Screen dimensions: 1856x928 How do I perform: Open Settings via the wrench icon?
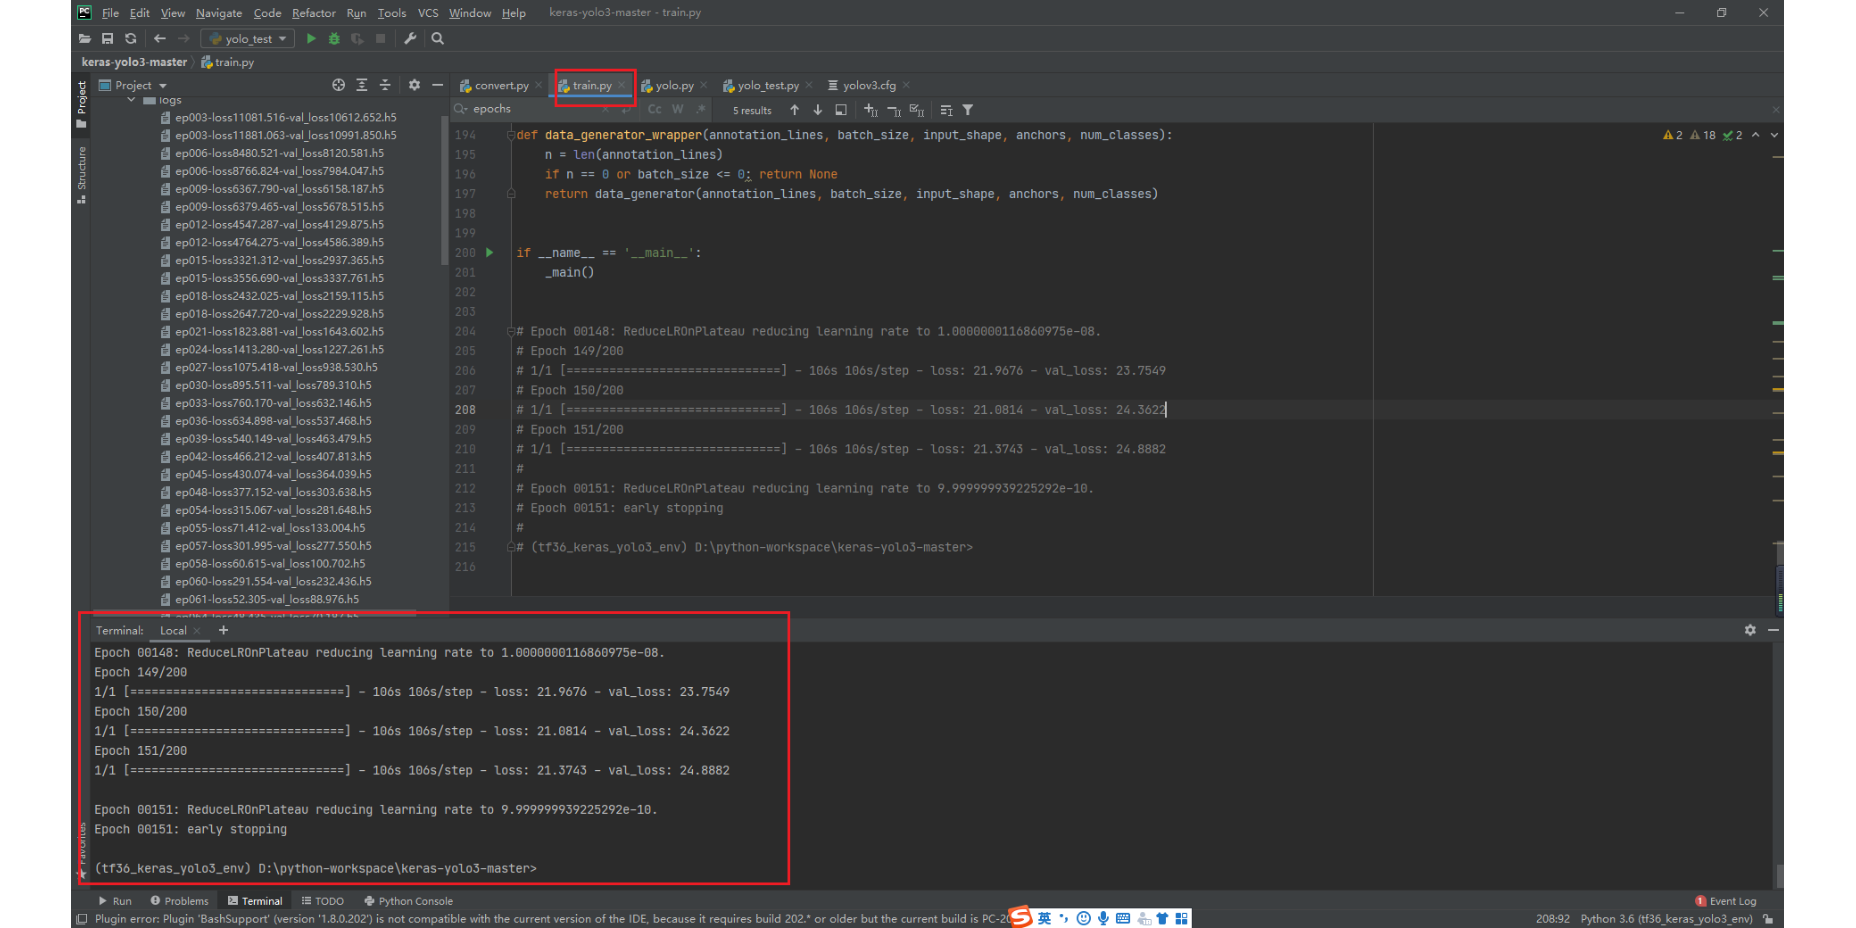click(410, 39)
